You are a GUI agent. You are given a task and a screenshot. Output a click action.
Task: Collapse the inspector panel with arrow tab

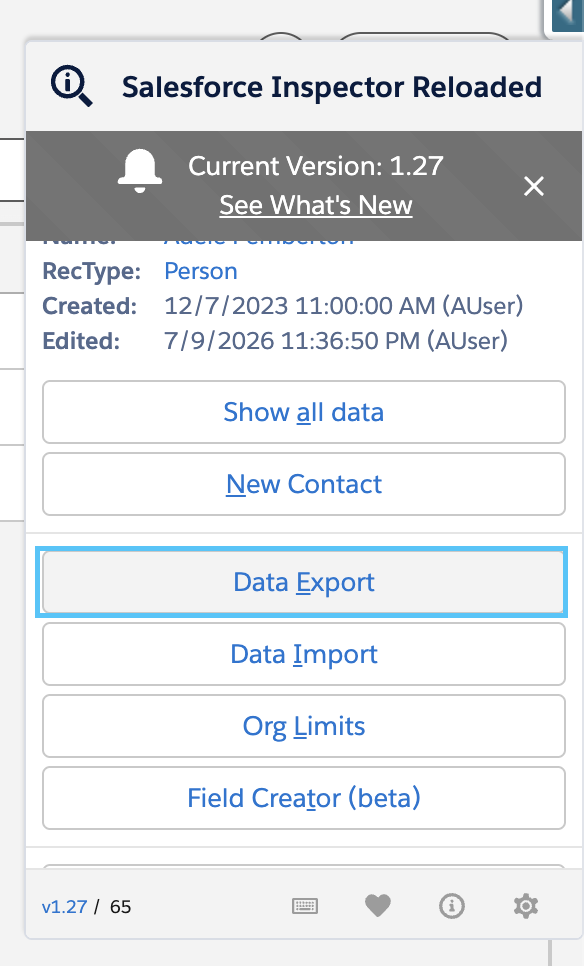click(x=567, y=14)
